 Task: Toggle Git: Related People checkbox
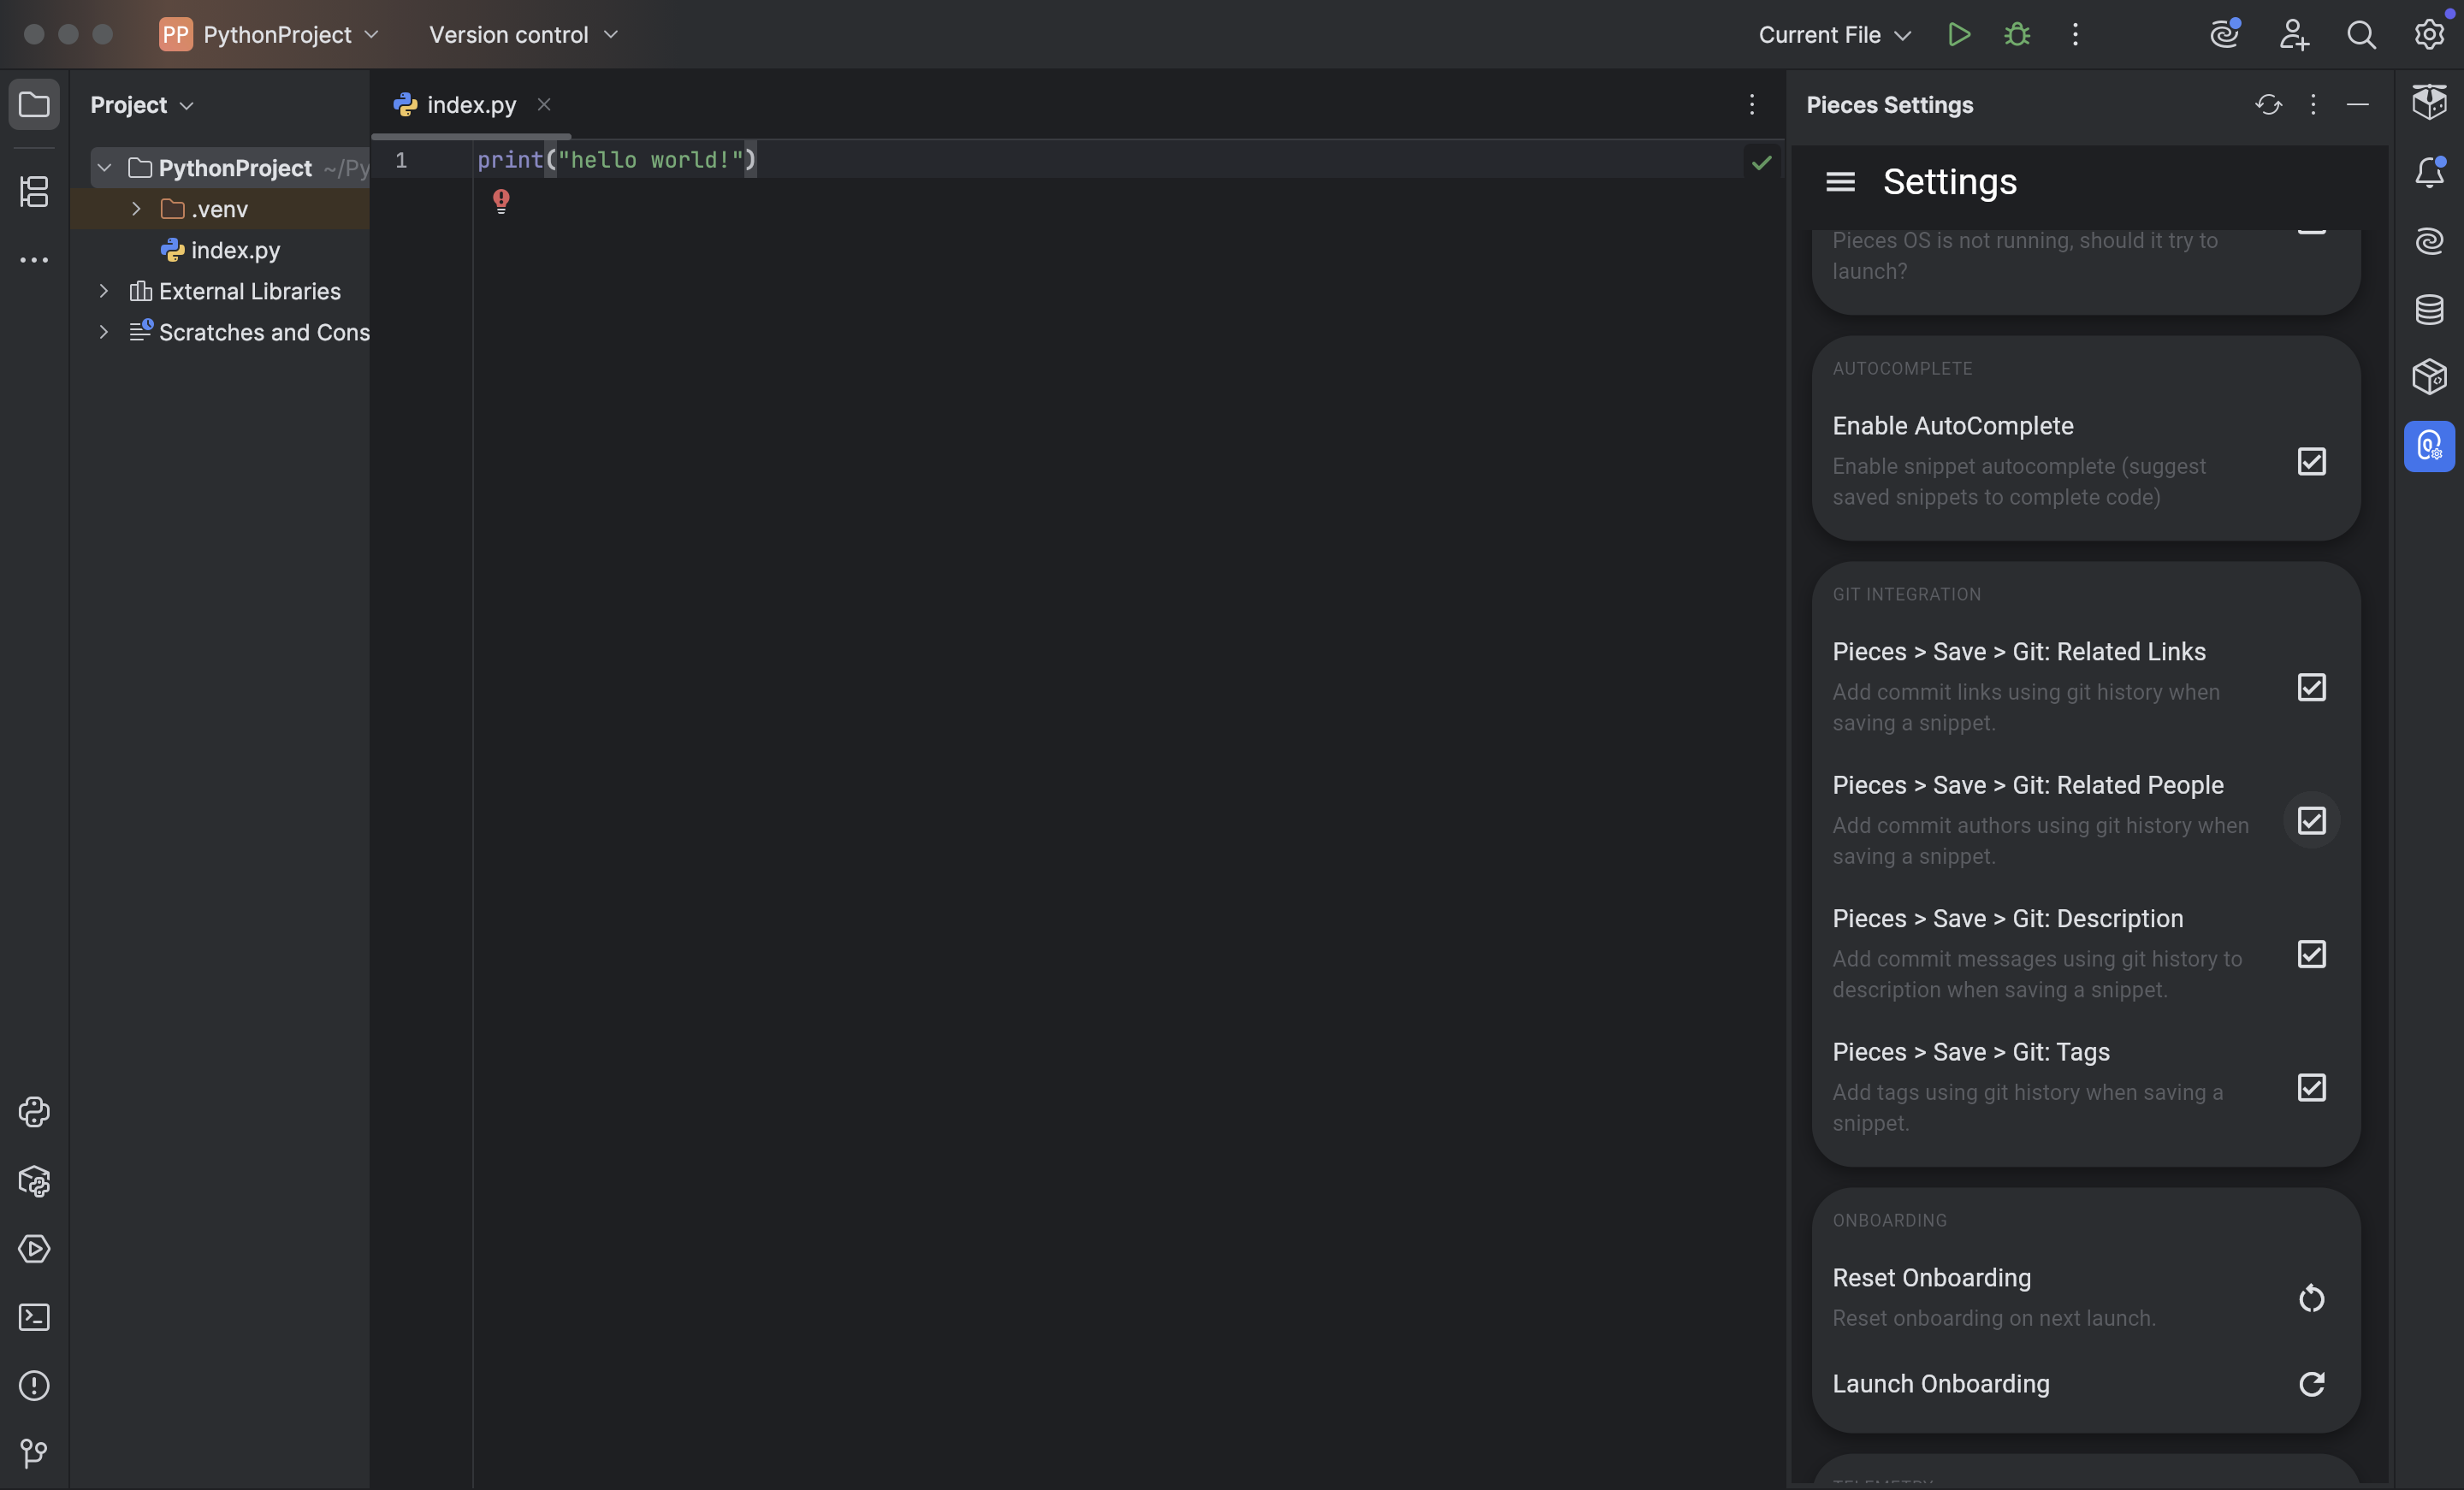tap(2311, 820)
